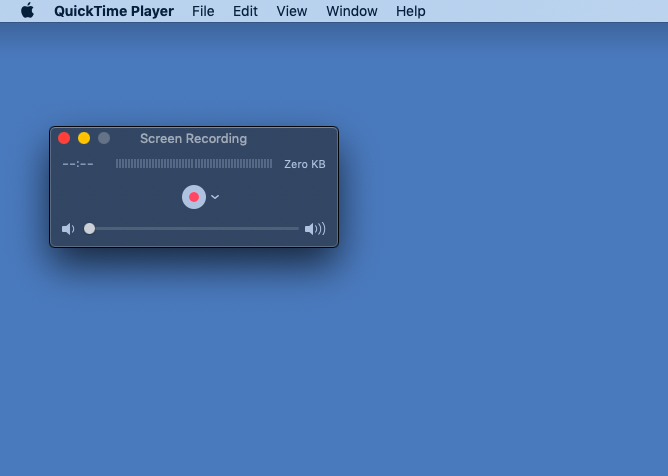Click the low volume speaker icon
The height and width of the screenshot is (476, 668).
(68, 229)
